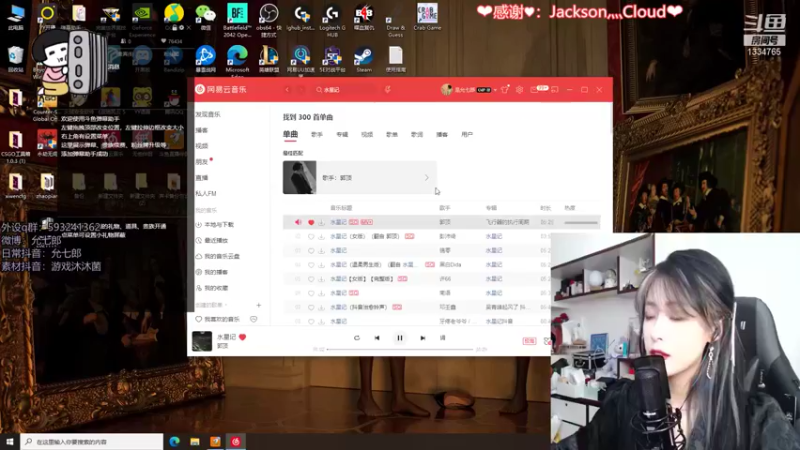Viewport: 800px width, 450px height.
Task: Create a new playlist with the plus icon
Action: [259, 305]
